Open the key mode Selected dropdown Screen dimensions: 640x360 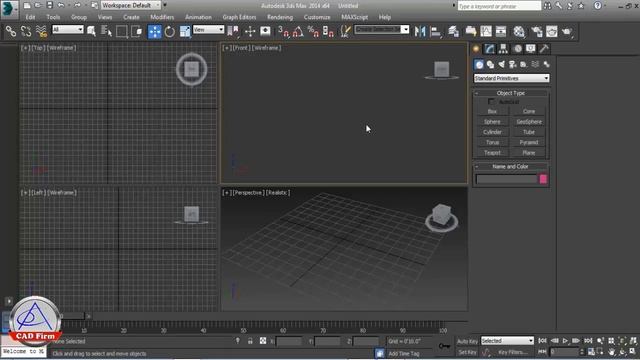[507, 340]
